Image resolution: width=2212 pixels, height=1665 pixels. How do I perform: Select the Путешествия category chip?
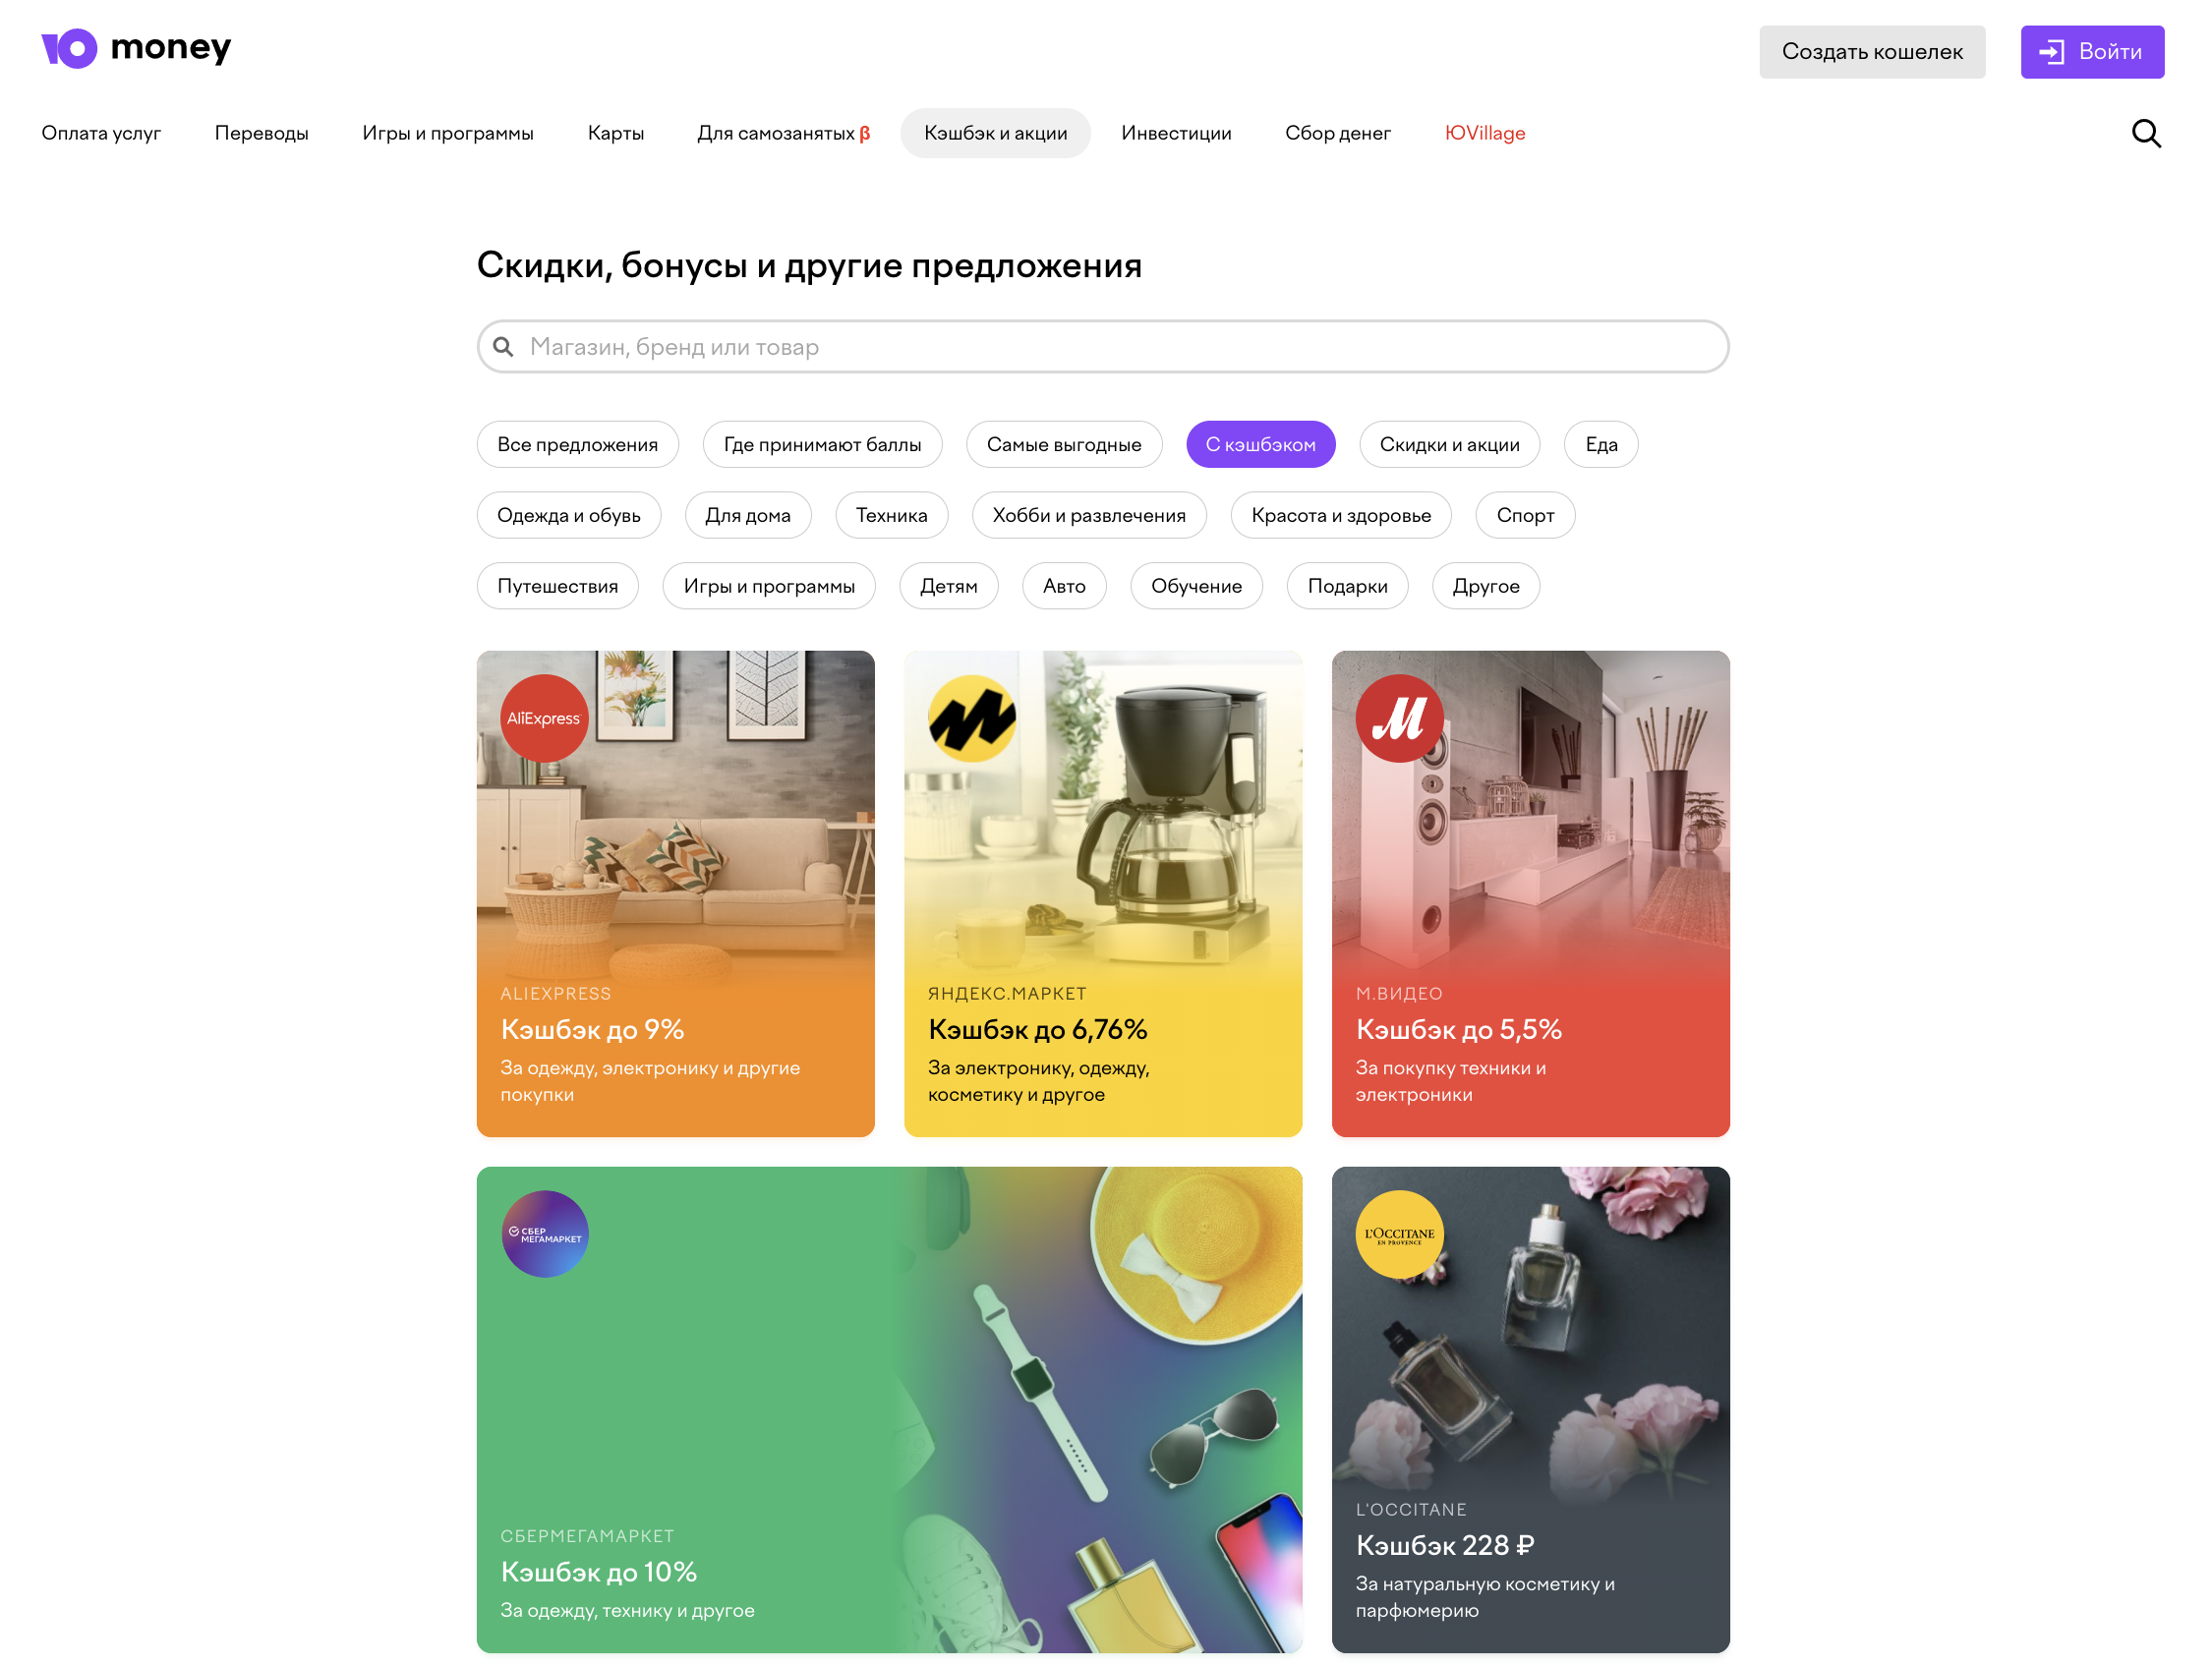558,586
